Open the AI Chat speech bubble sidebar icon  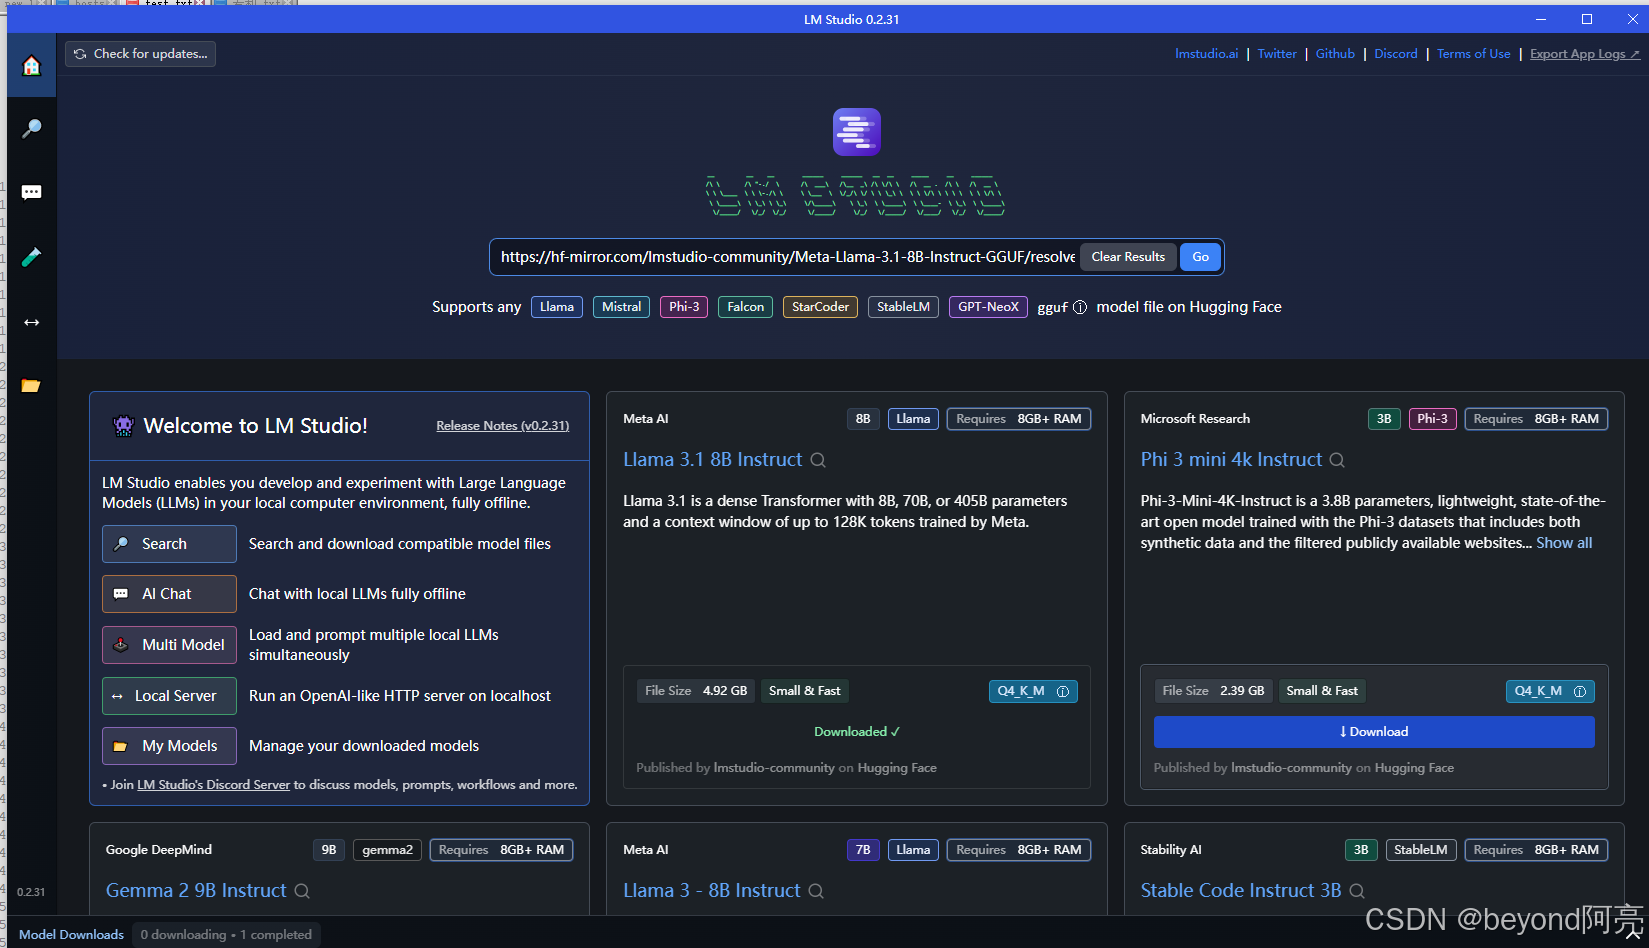pos(31,192)
